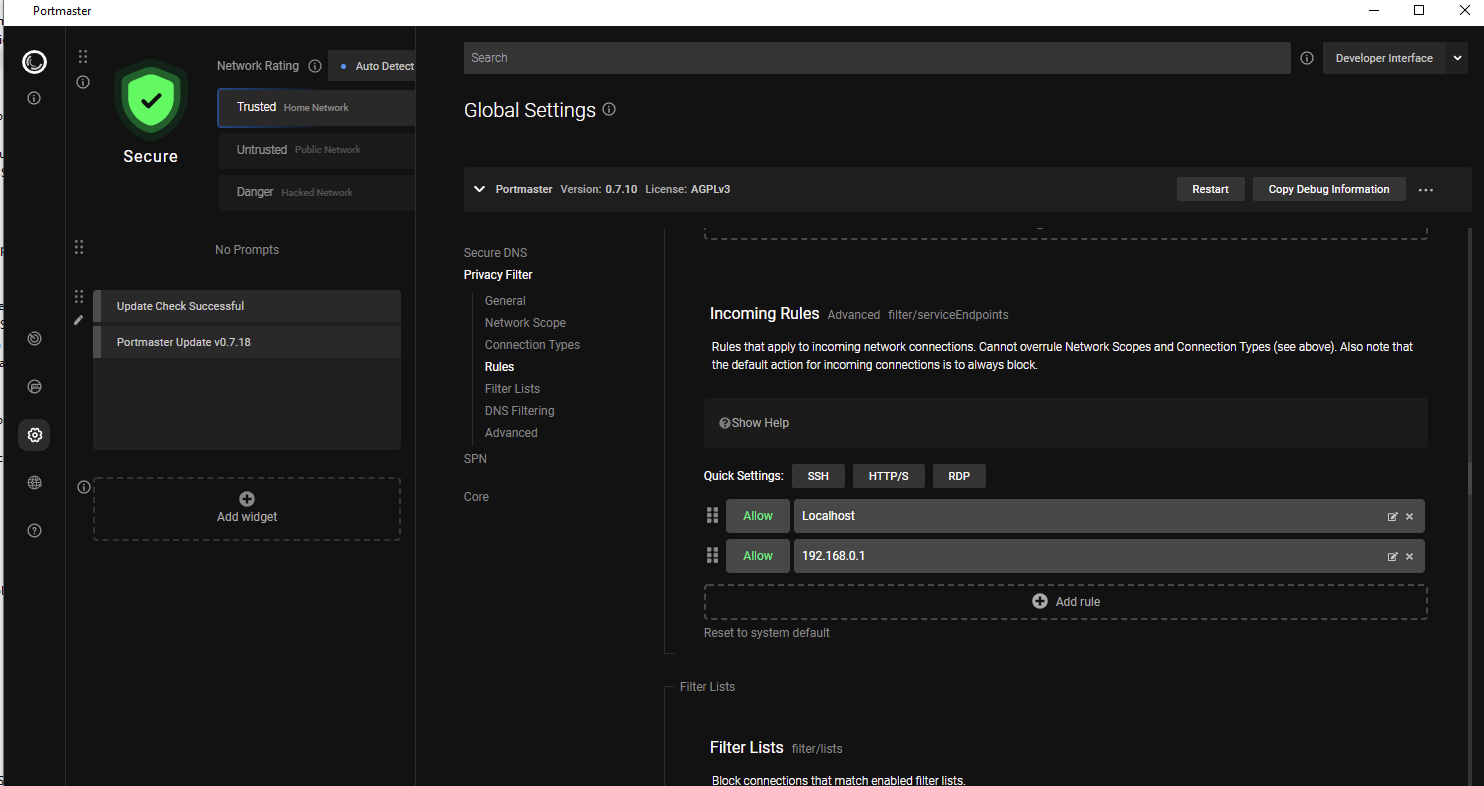This screenshot has height=786, width=1484.
Task: Open the Network Monitor icon in the sidebar
Action: coord(34,338)
